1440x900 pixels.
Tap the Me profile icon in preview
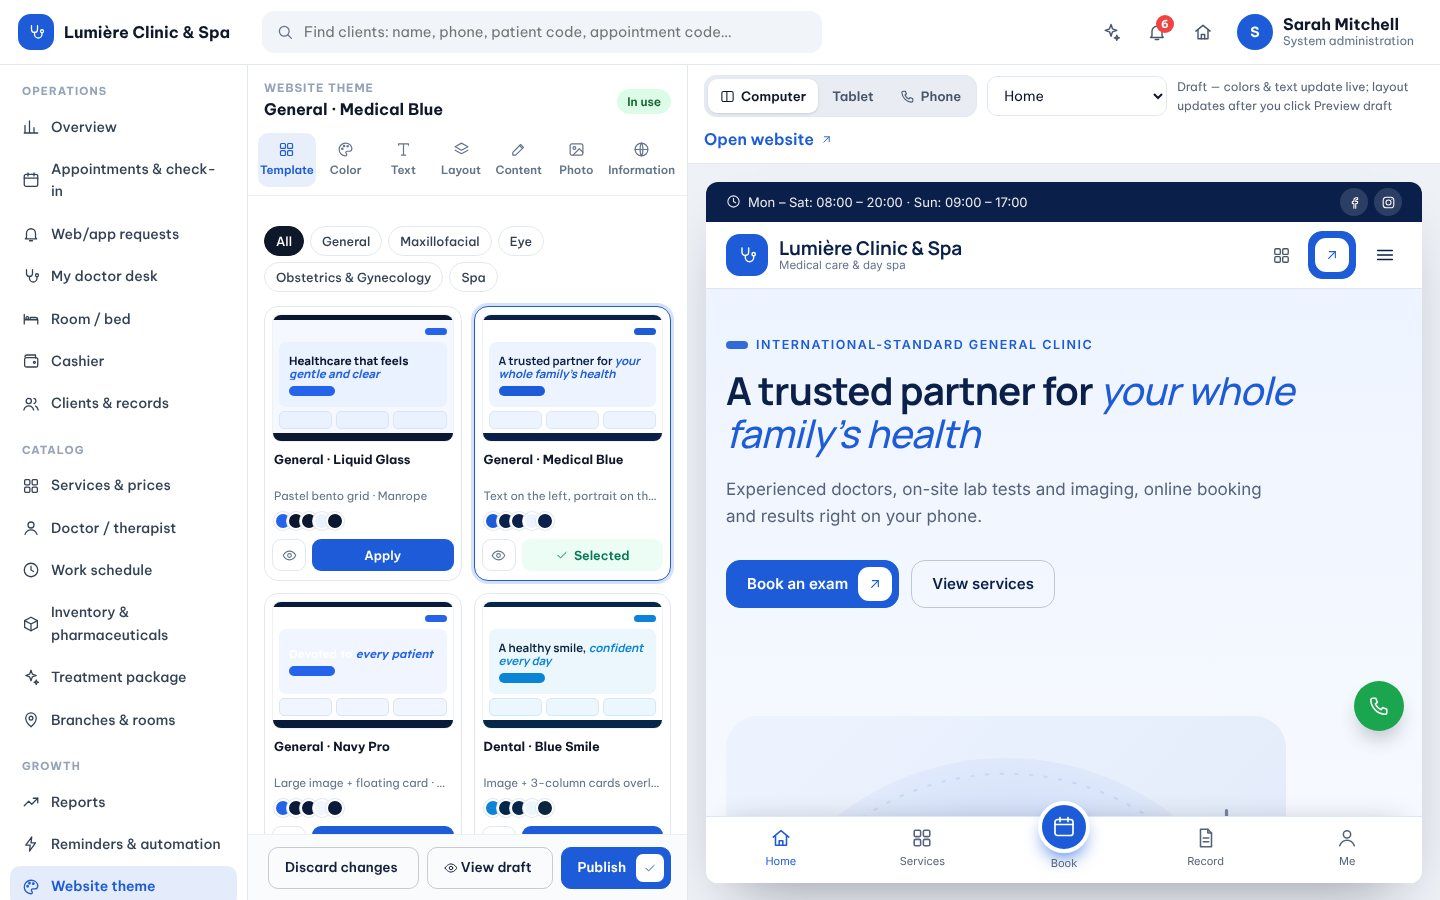(1347, 838)
